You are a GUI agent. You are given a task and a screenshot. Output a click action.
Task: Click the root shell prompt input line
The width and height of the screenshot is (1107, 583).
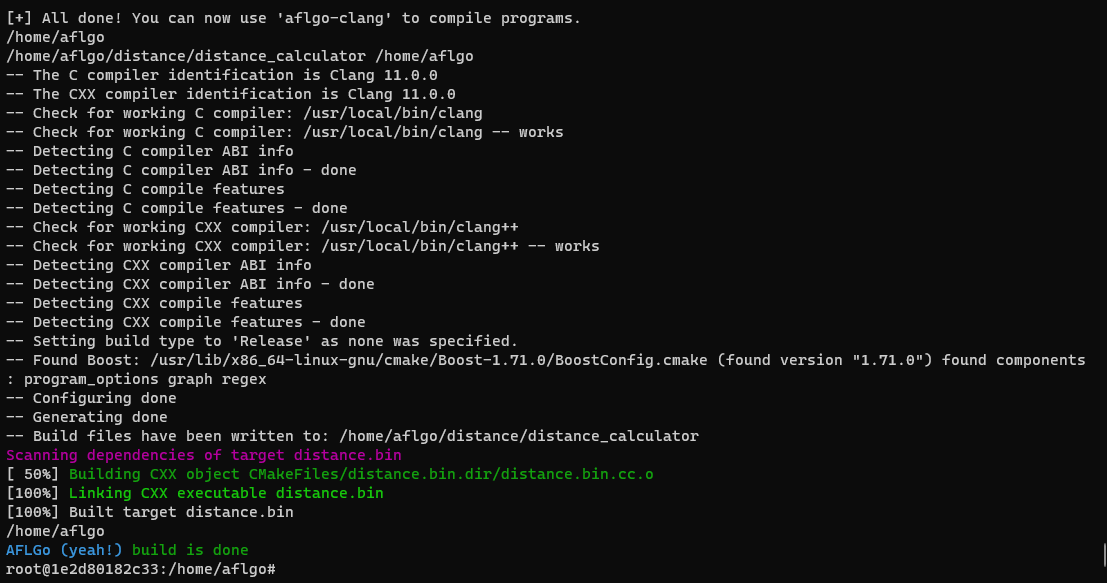tap(140, 569)
